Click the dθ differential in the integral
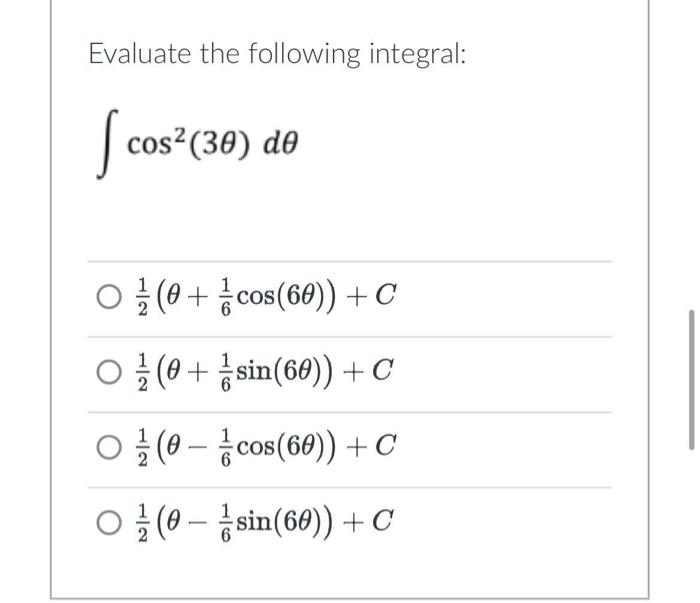This screenshot has width=700, height=603. 280,144
